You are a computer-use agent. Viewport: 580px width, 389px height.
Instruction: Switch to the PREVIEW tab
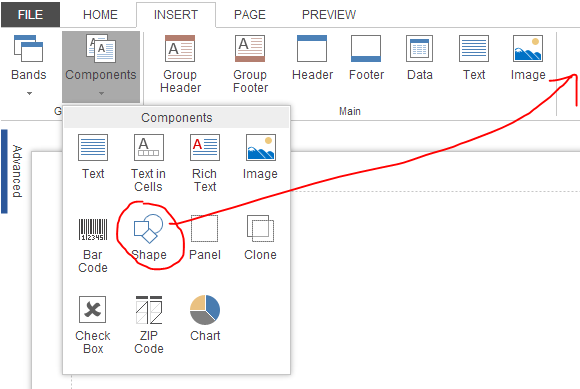point(329,14)
